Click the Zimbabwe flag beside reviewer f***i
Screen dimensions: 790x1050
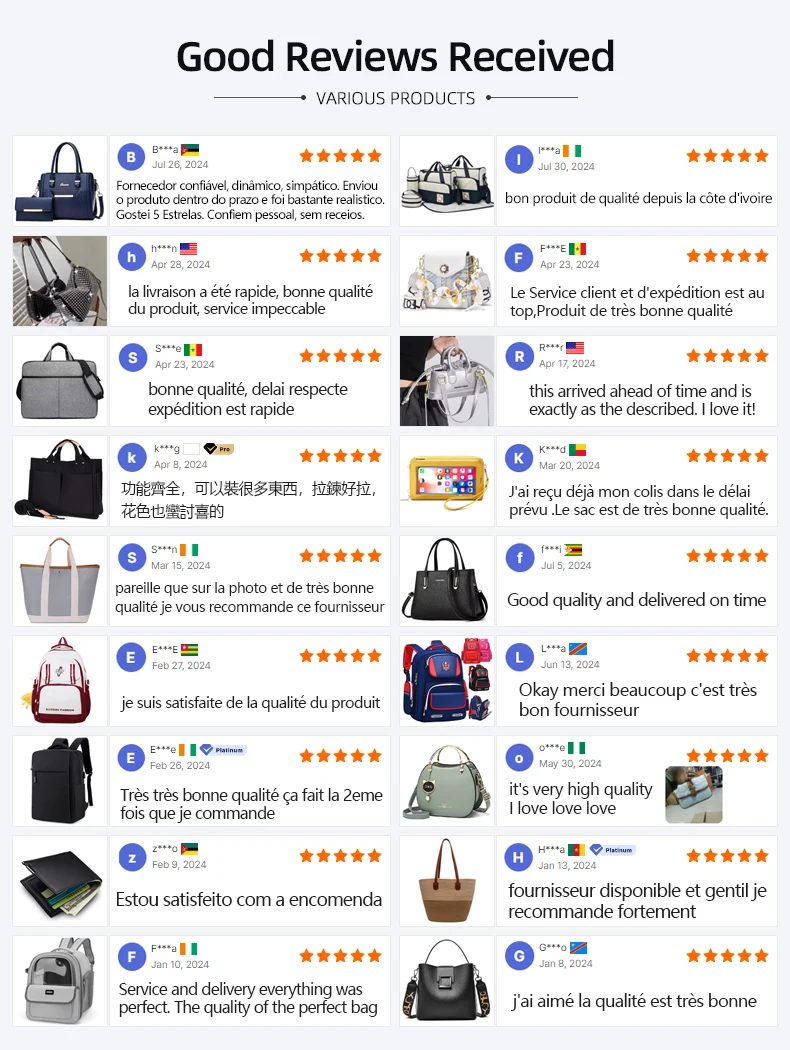click(574, 550)
